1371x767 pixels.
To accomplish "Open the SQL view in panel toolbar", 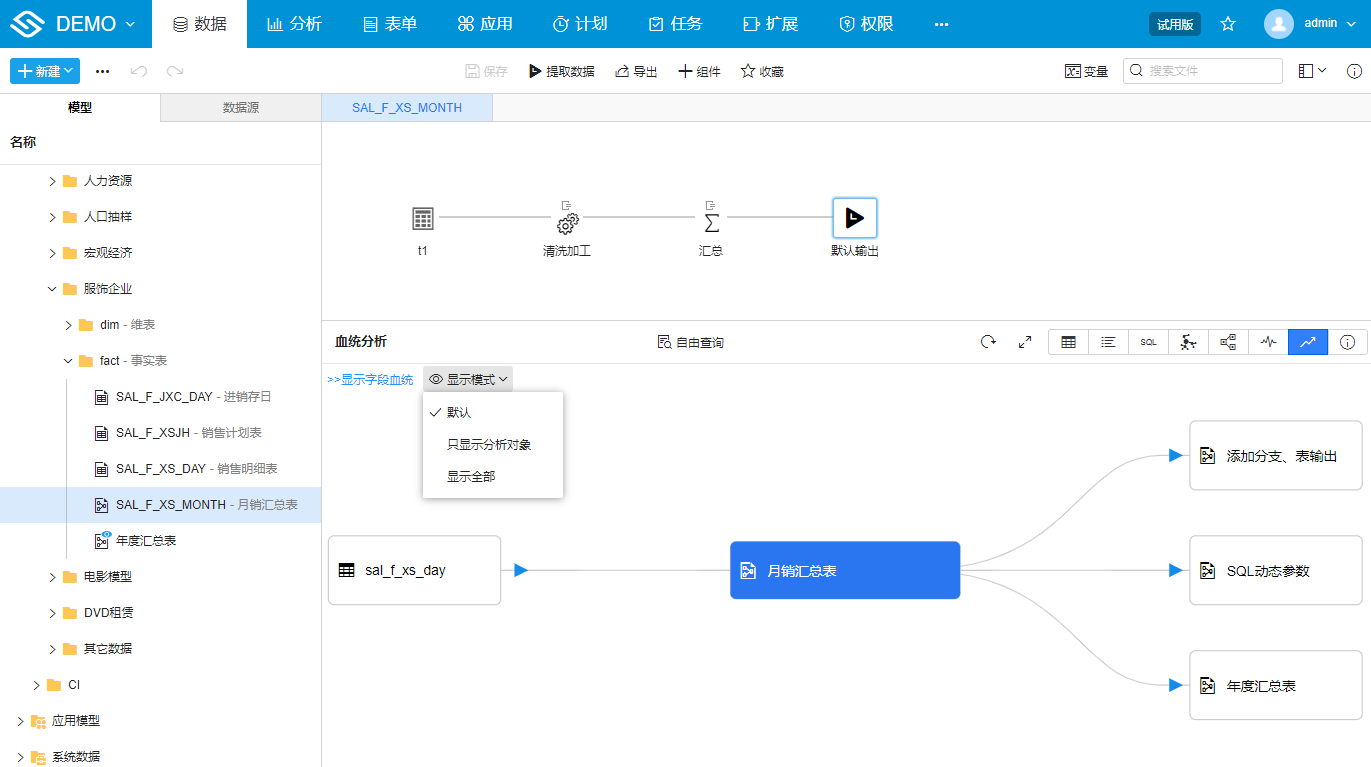I will pos(1148,342).
